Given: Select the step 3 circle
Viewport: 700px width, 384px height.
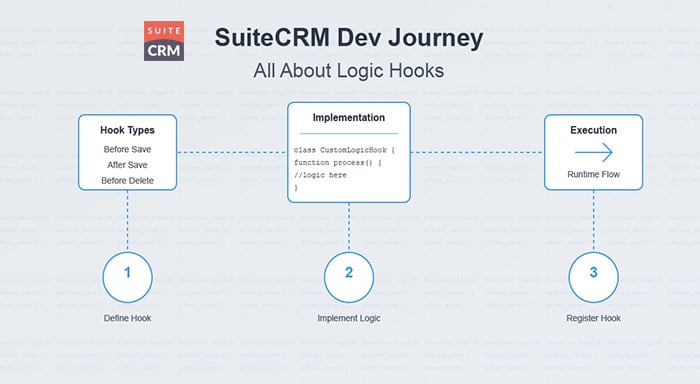Looking at the screenshot, I should pyautogui.click(x=593, y=277).
